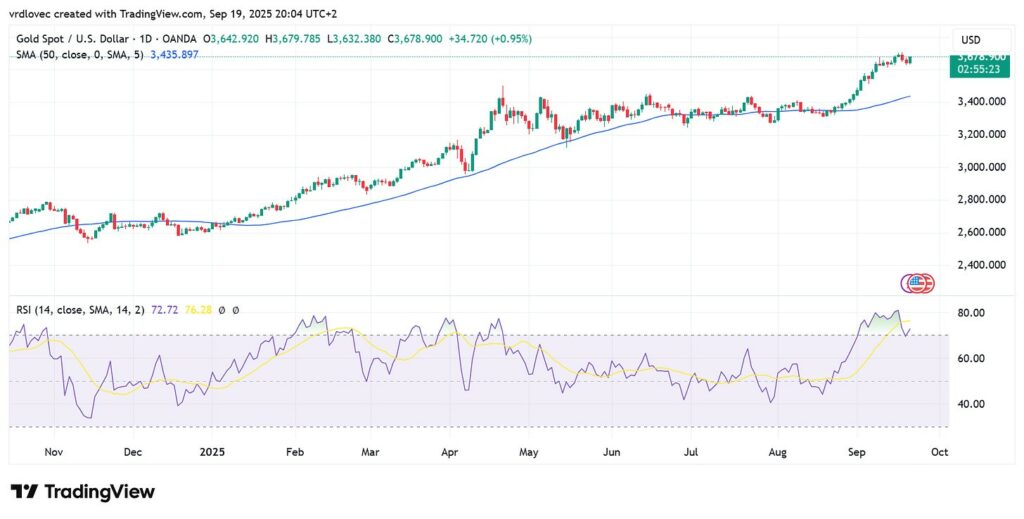Open the USD currency selector
This screenshot has height=519, width=1024.
coord(970,39)
